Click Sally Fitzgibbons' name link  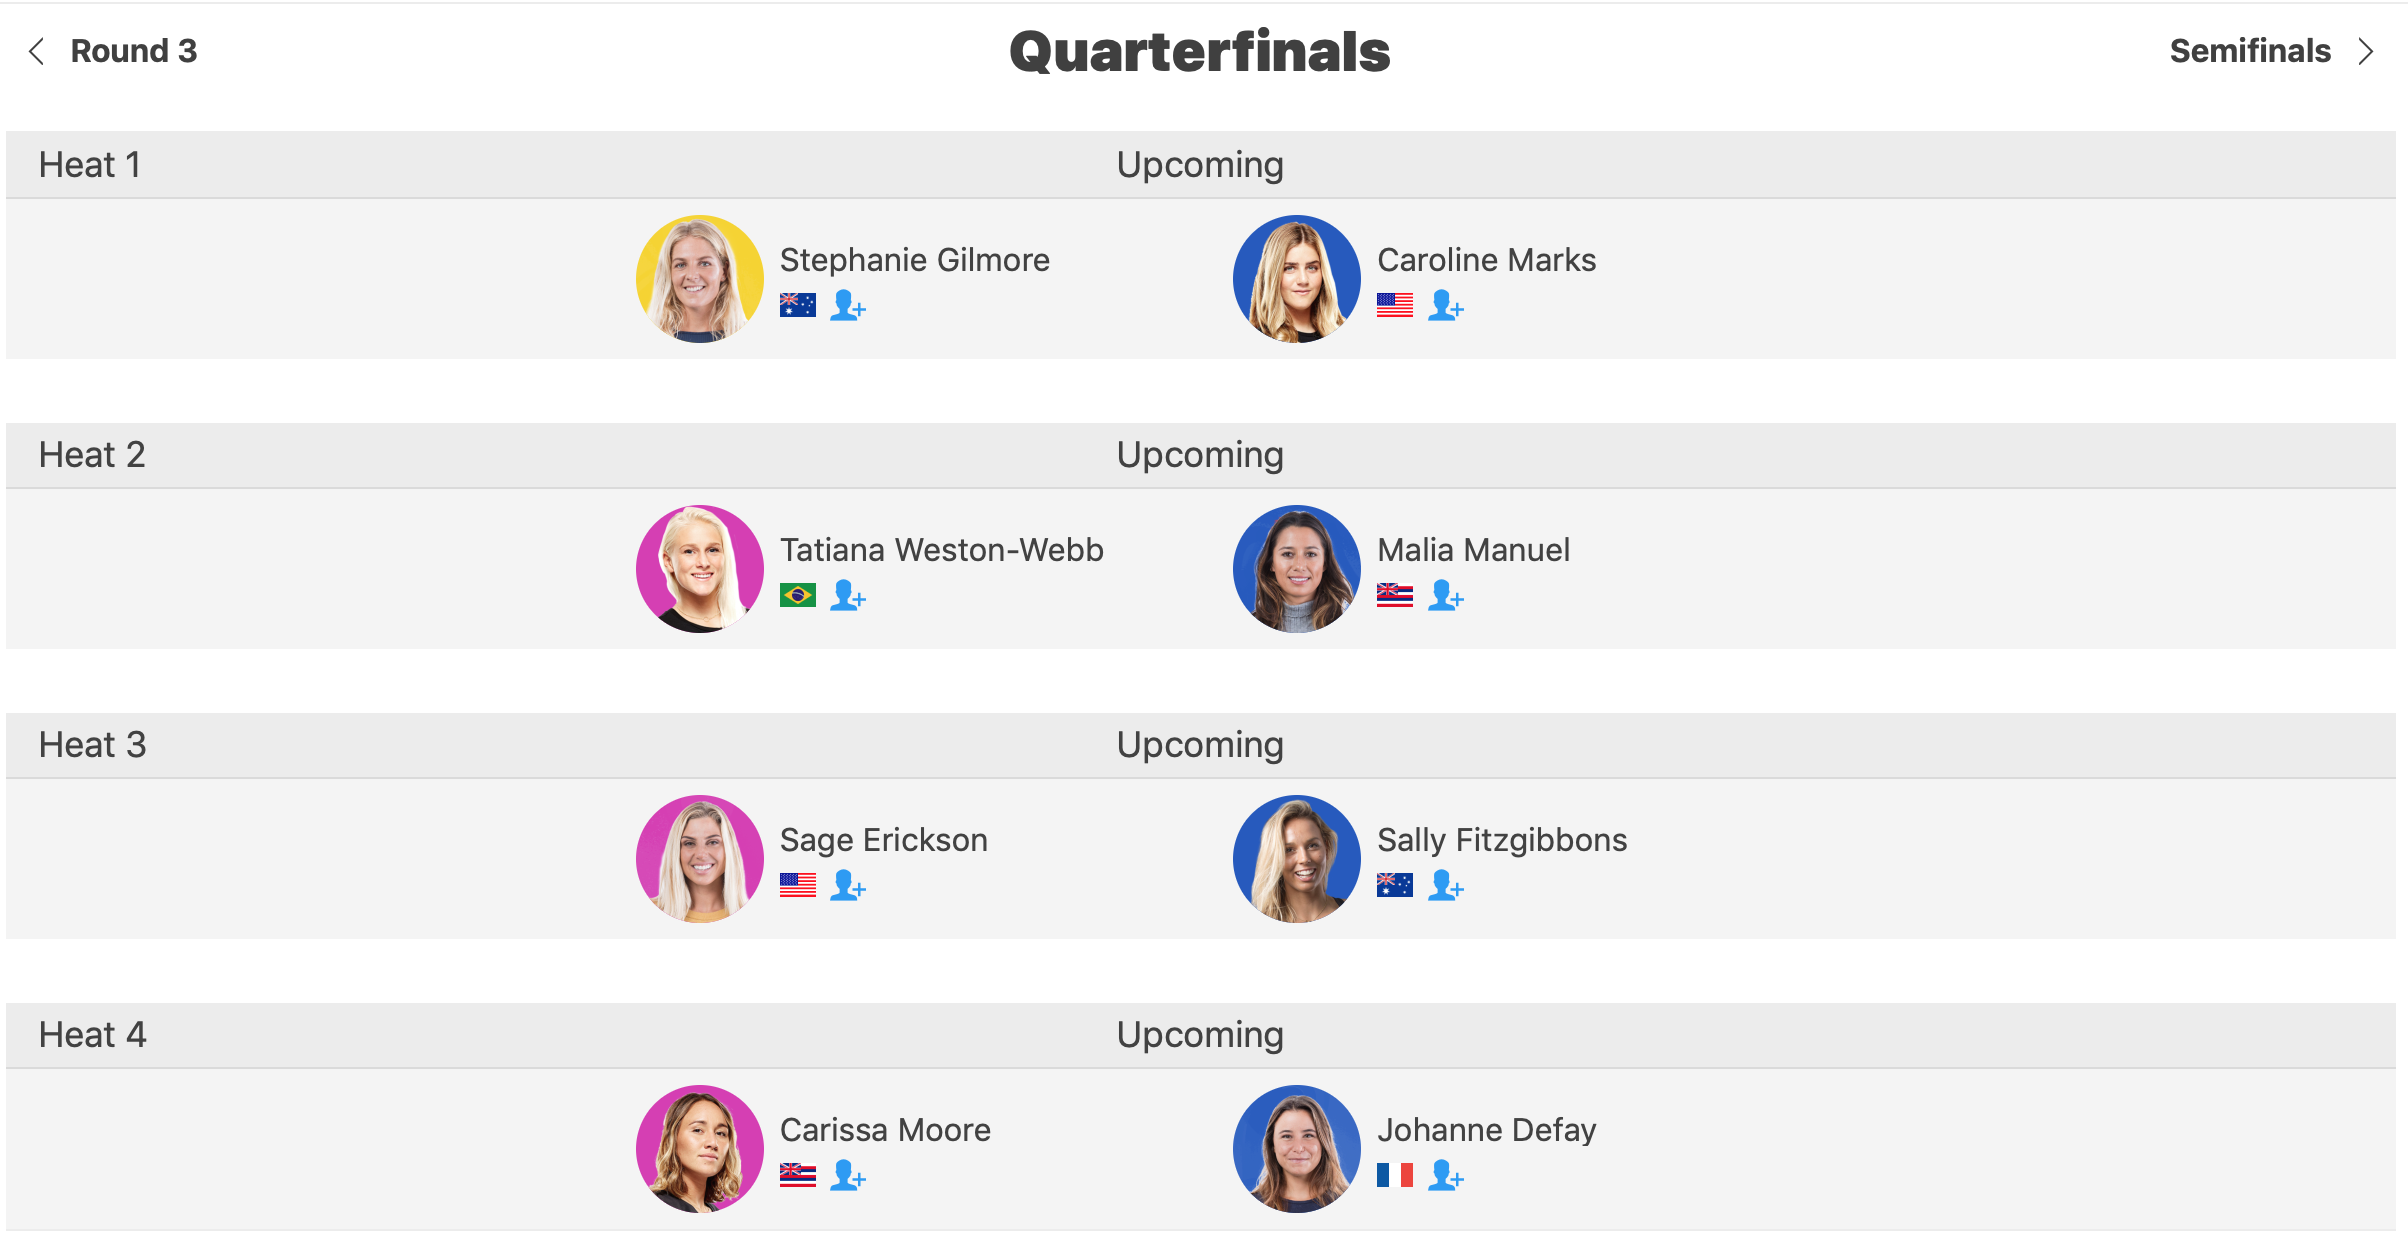[x=1502, y=840]
